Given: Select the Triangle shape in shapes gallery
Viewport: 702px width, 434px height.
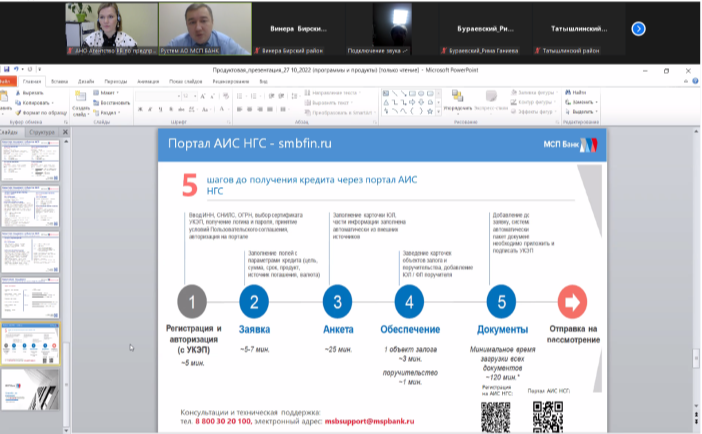Looking at the screenshot, I should 386,103.
